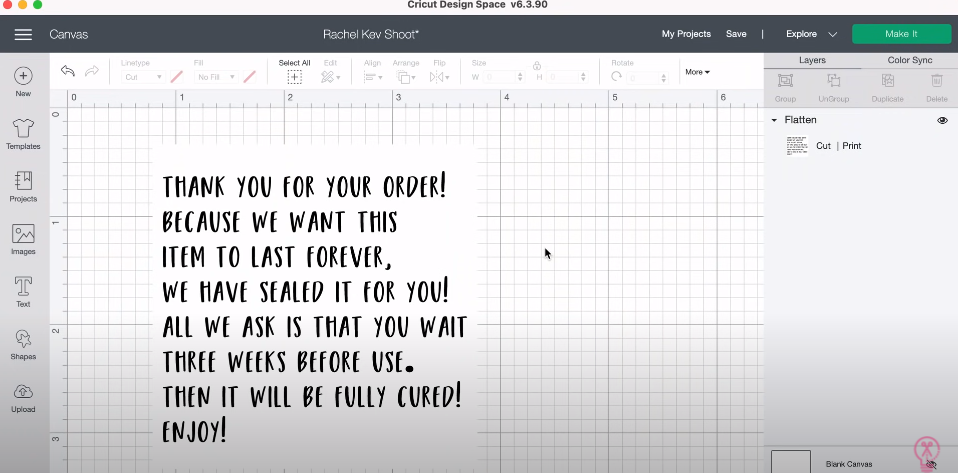Switch to the Color Sync tab

pos(910,60)
